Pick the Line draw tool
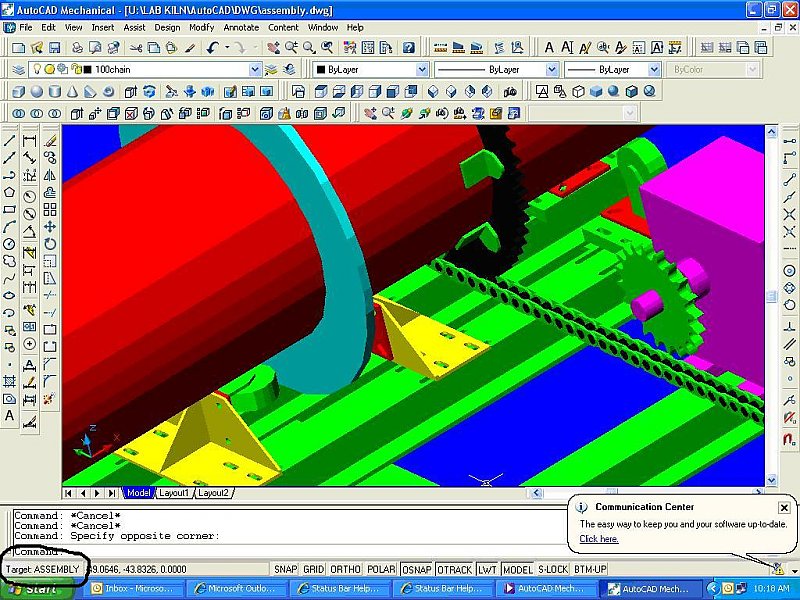The image size is (800, 600). (x=9, y=141)
